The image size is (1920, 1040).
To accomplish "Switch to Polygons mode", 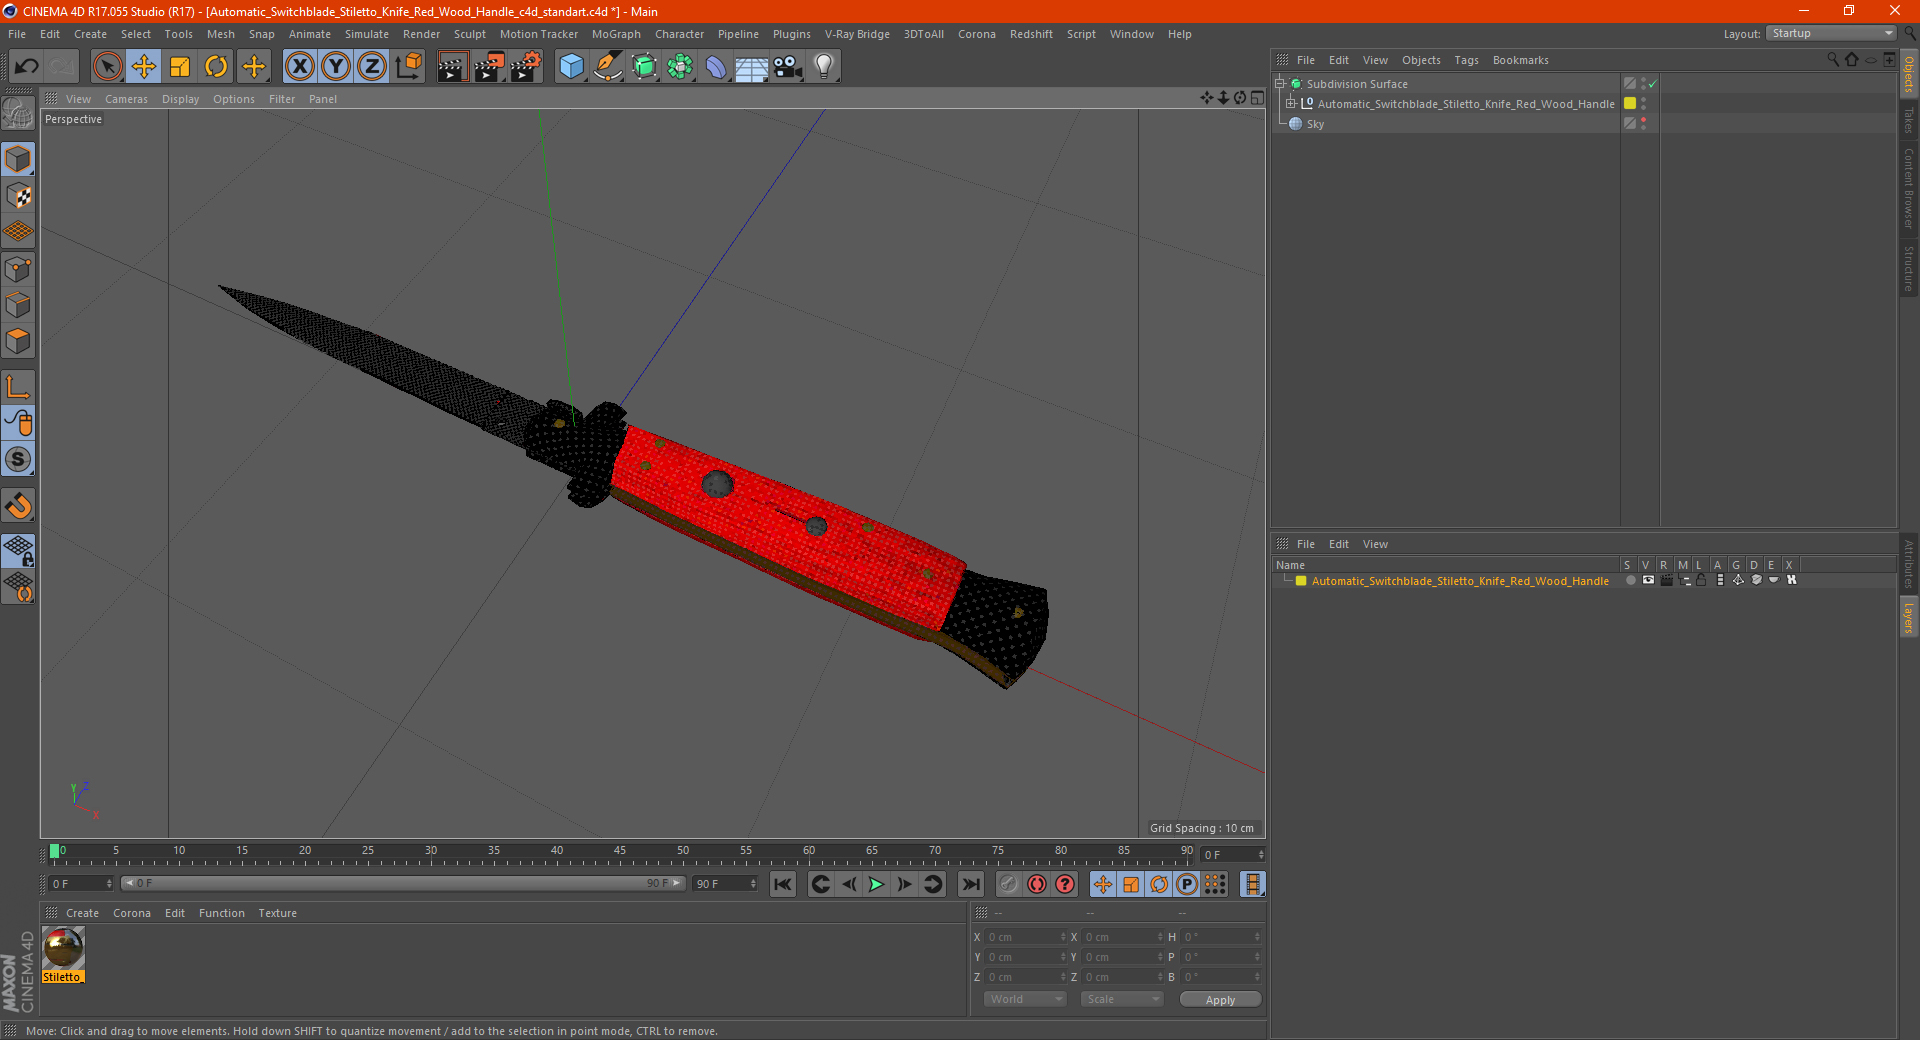I will tap(18, 341).
